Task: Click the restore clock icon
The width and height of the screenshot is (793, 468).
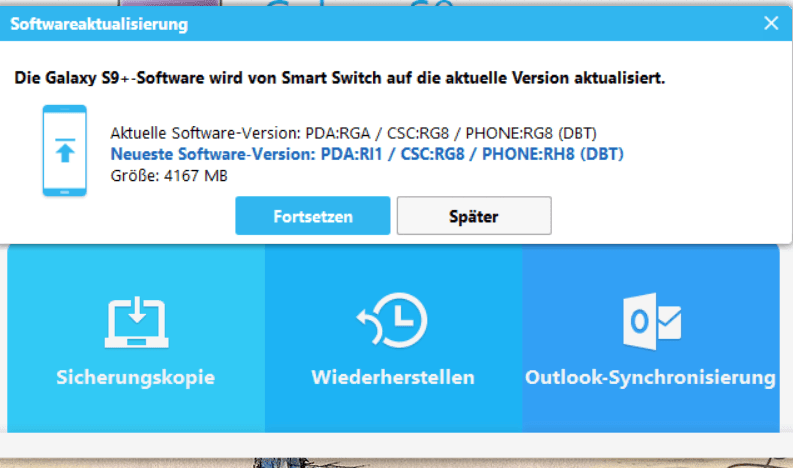Action: [x=392, y=320]
